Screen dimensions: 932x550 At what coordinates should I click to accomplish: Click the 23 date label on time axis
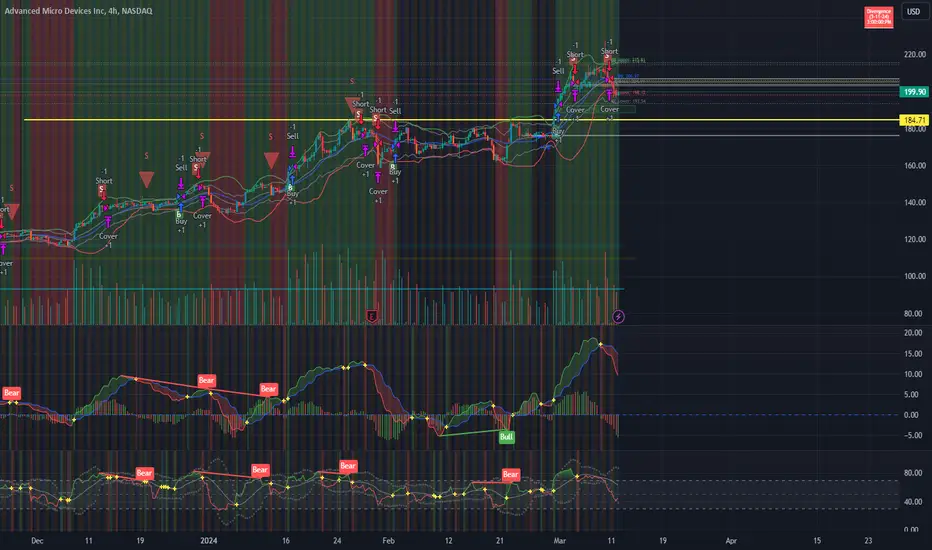coord(868,540)
